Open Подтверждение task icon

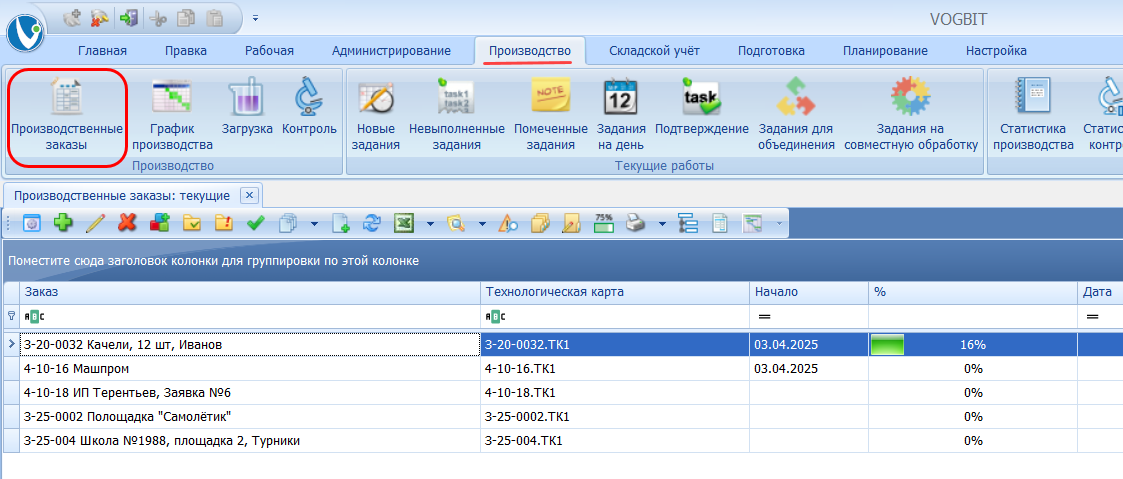coord(702,107)
